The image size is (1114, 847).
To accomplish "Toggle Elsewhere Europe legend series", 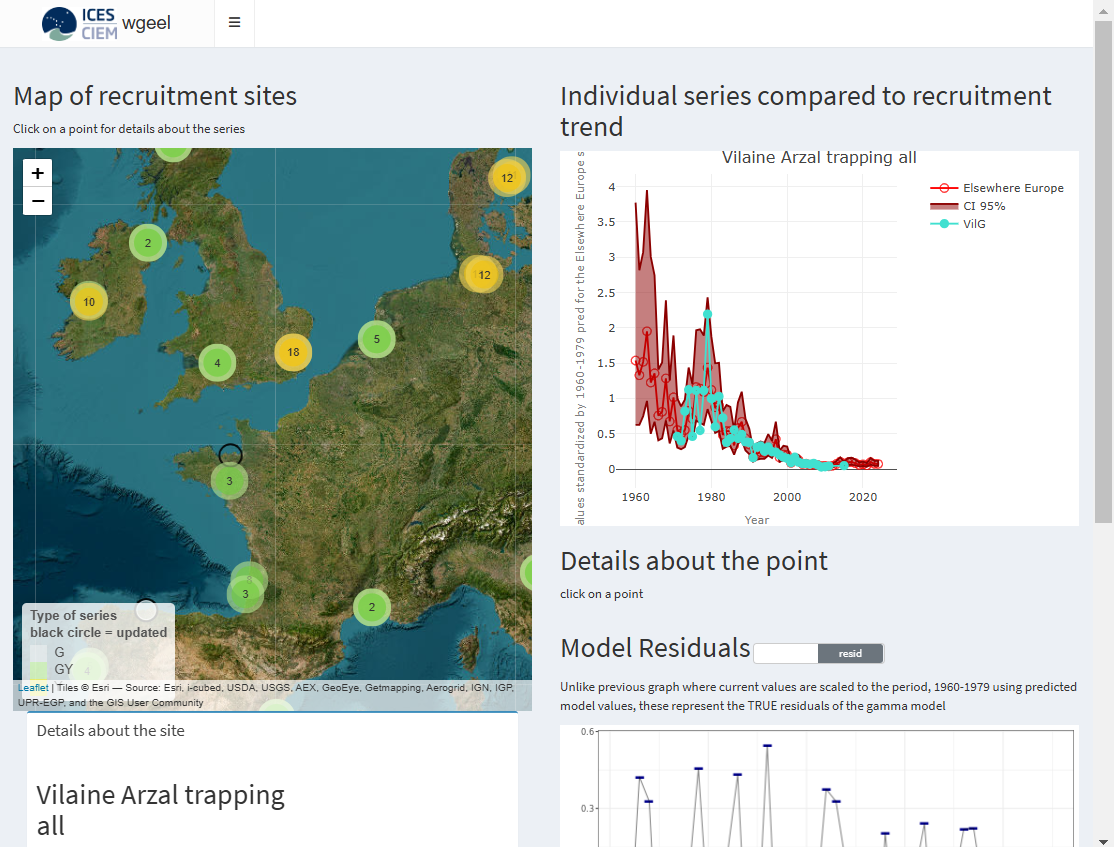I will point(1011,188).
